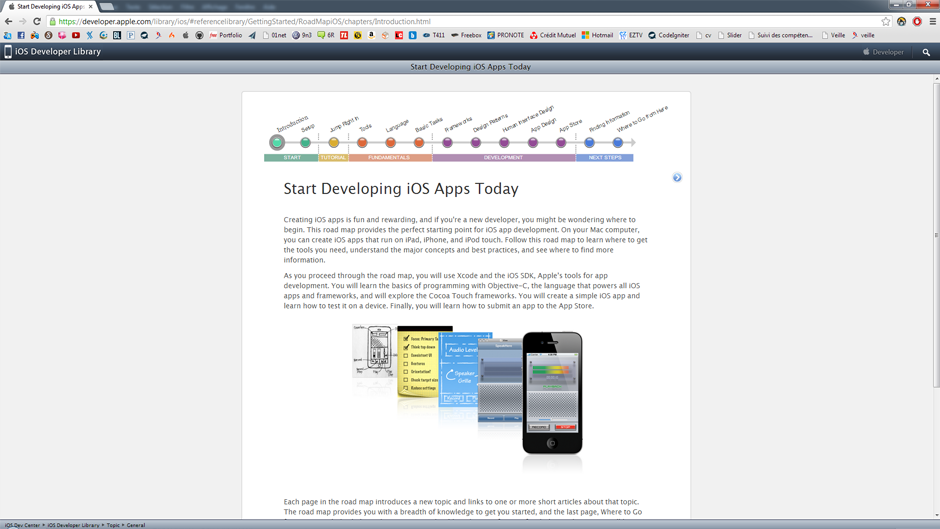Reload the page with refresh icon
This screenshot has height=529, width=940.
pyautogui.click(x=37, y=21)
